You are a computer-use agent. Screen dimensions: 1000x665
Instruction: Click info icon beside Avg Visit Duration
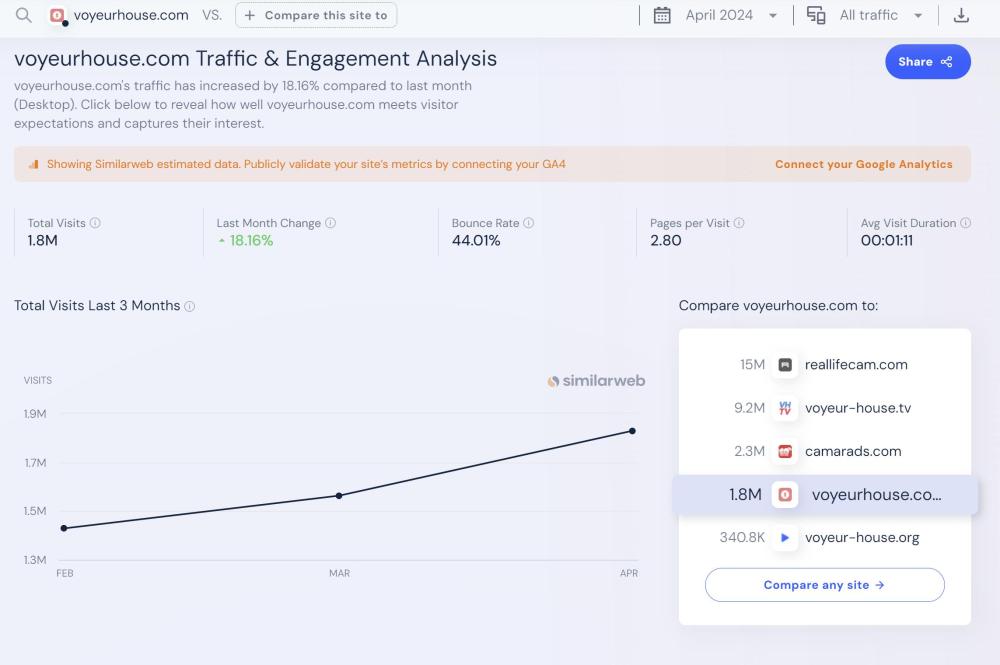click(965, 223)
